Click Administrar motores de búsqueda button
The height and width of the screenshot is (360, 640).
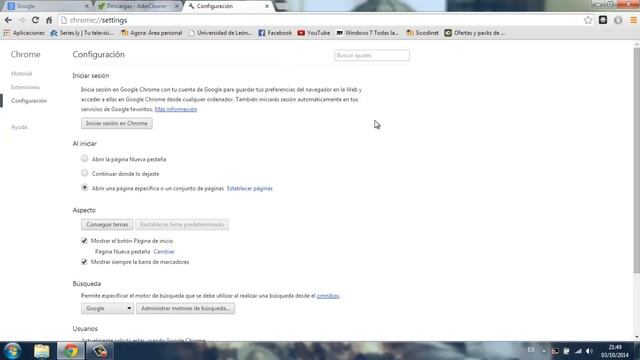tap(186, 308)
